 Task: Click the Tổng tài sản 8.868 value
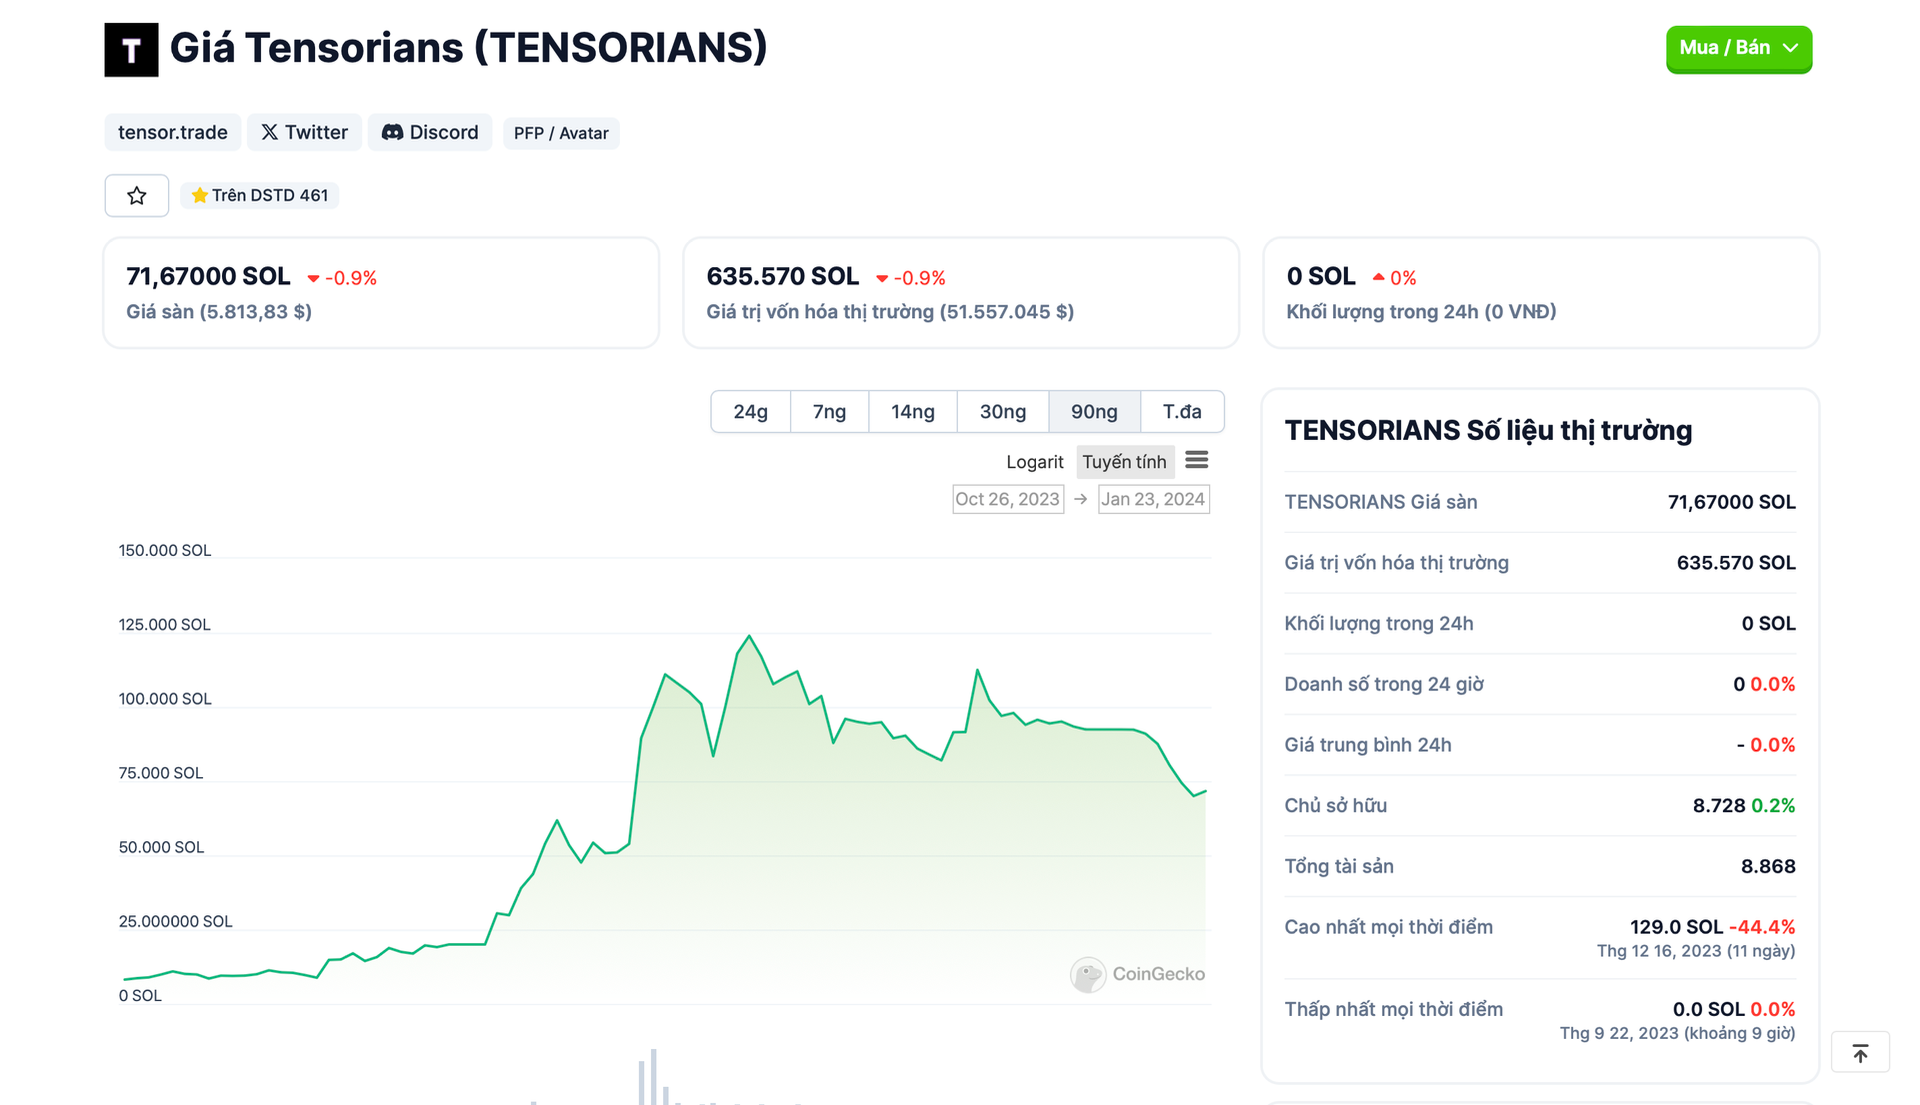tap(1768, 866)
